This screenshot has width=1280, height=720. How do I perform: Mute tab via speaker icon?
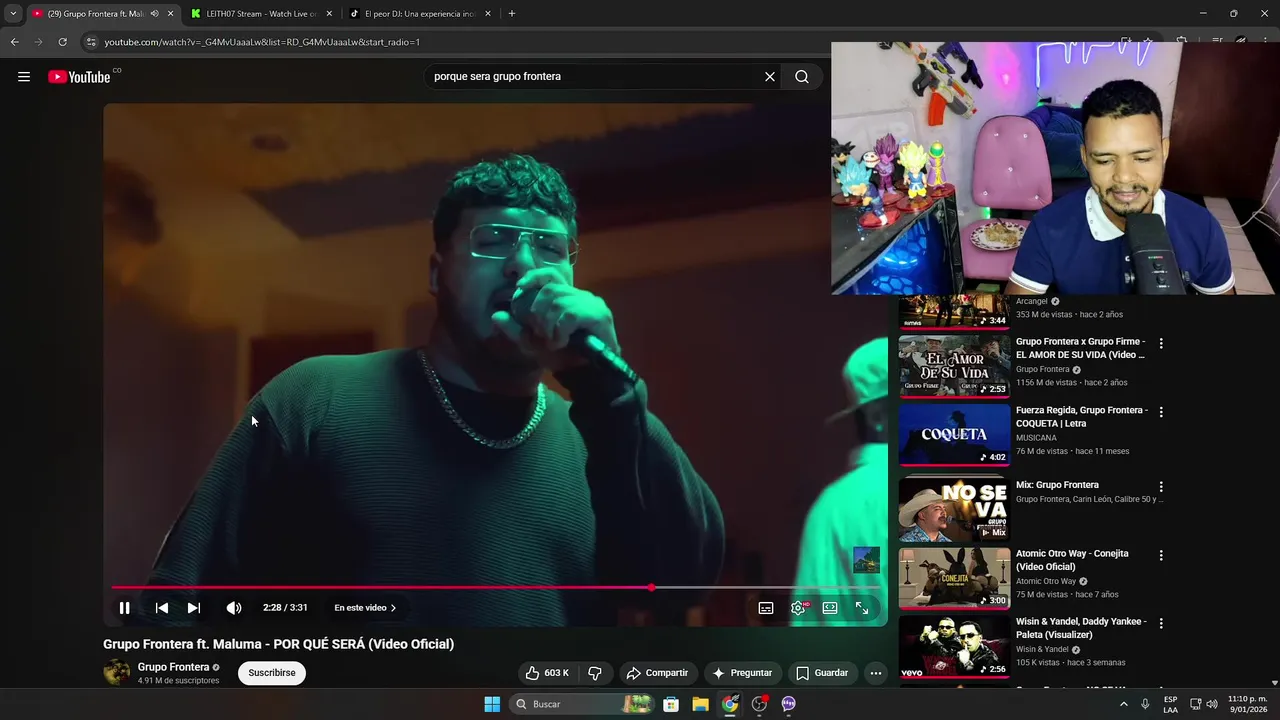[x=154, y=14]
